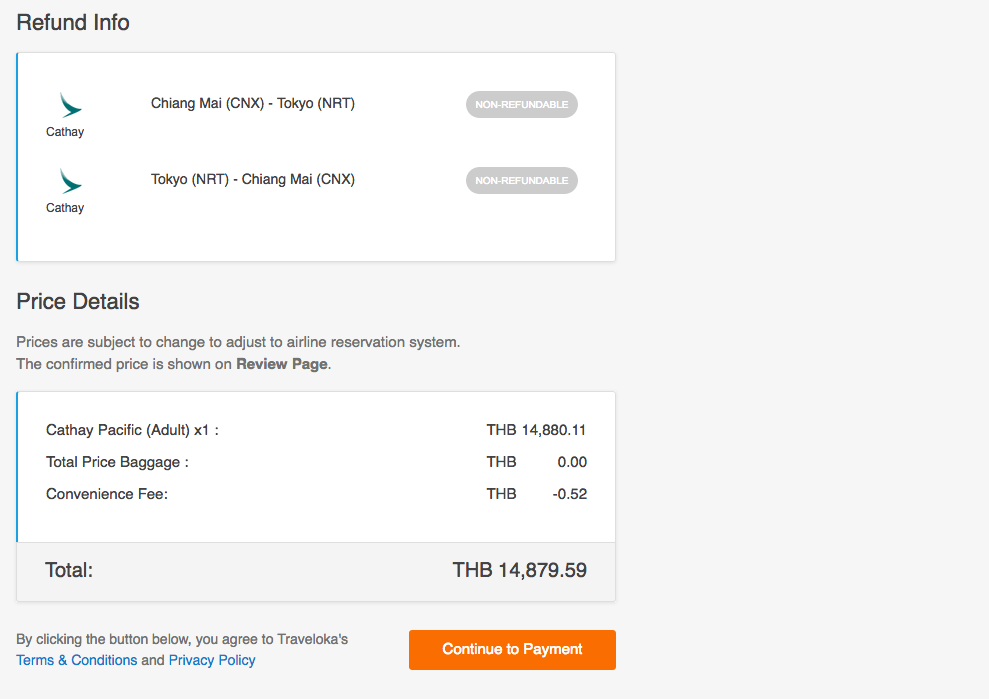Viewport: 989px width, 699px height.
Task: Select the Tokyo (NRT) - Chiang Mai (CNX) route
Action: click(x=252, y=179)
